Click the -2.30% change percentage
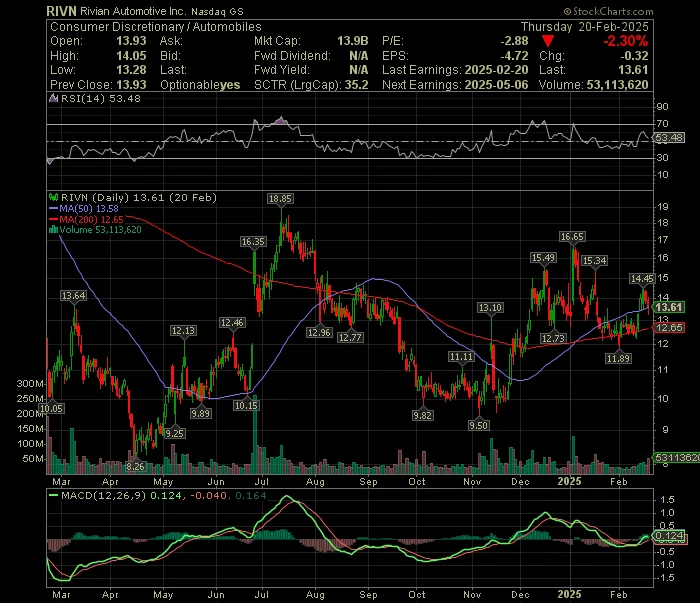700x603 pixels. (x=625, y=42)
